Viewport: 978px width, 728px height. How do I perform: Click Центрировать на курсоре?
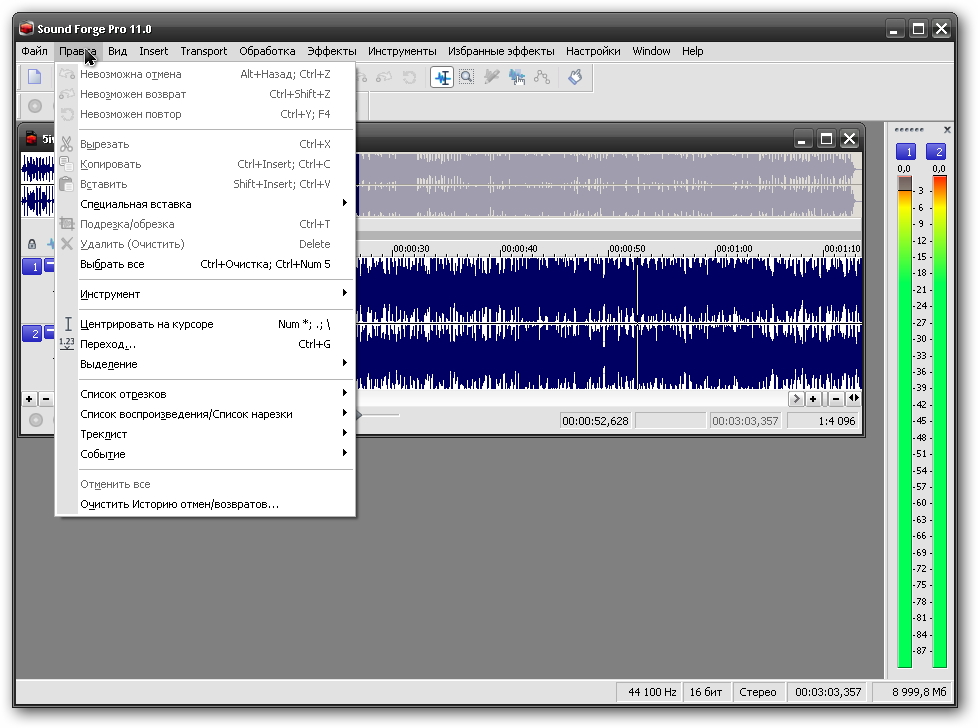(x=147, y=324)
